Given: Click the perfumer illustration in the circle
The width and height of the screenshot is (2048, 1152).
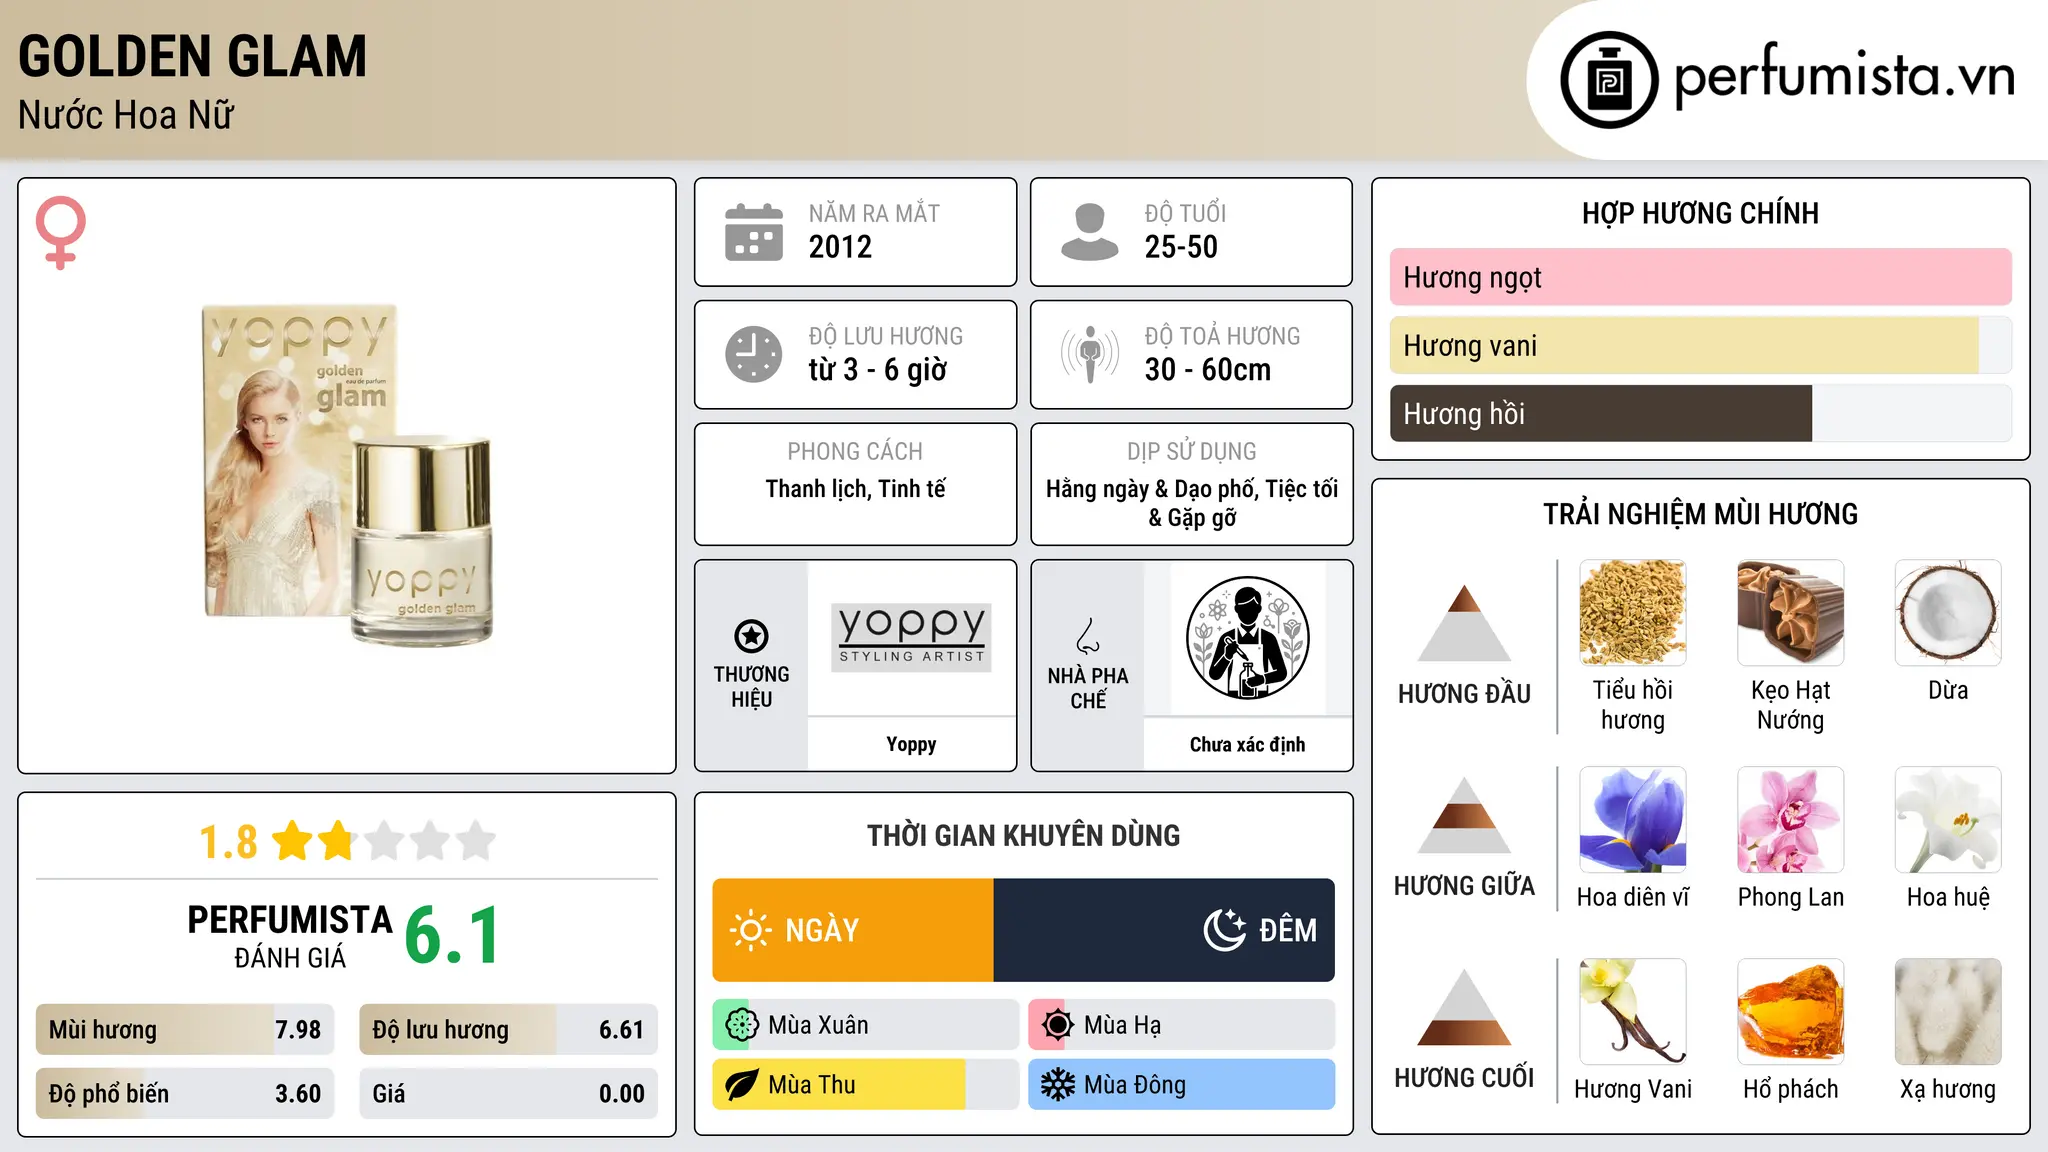Looking at the screenshot, I should click(x=1247, y=638).
